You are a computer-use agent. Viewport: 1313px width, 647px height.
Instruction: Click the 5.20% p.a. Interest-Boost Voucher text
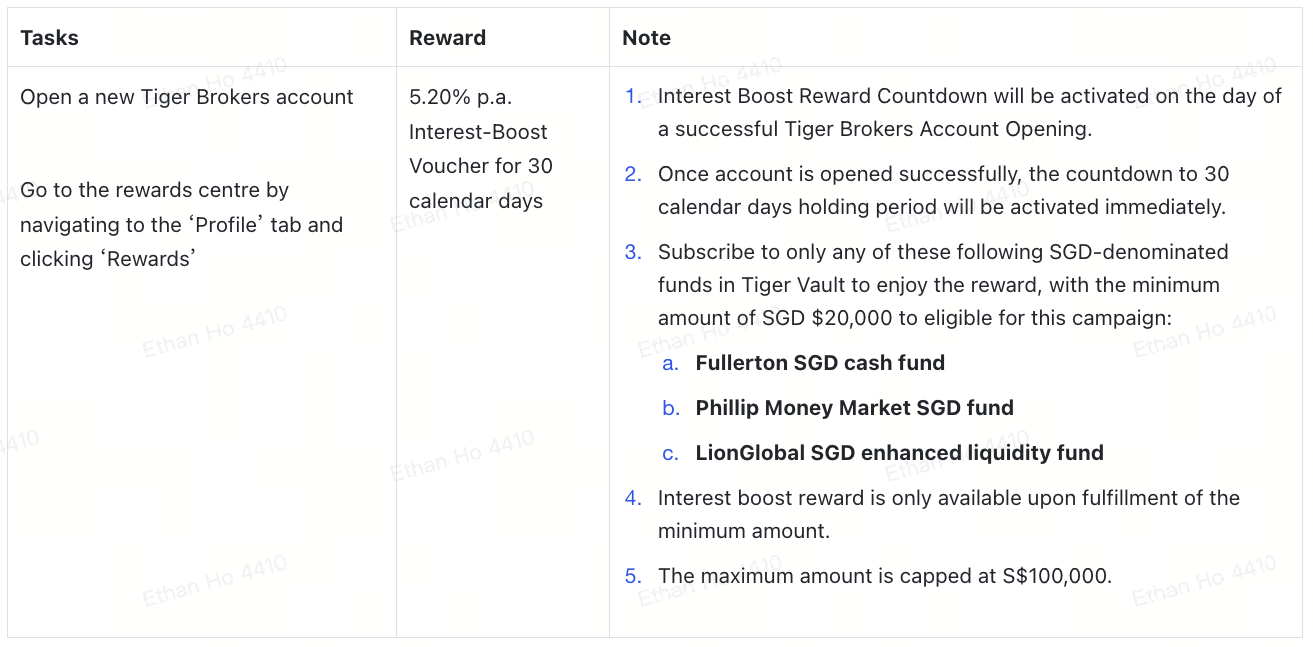pos(481,148)
